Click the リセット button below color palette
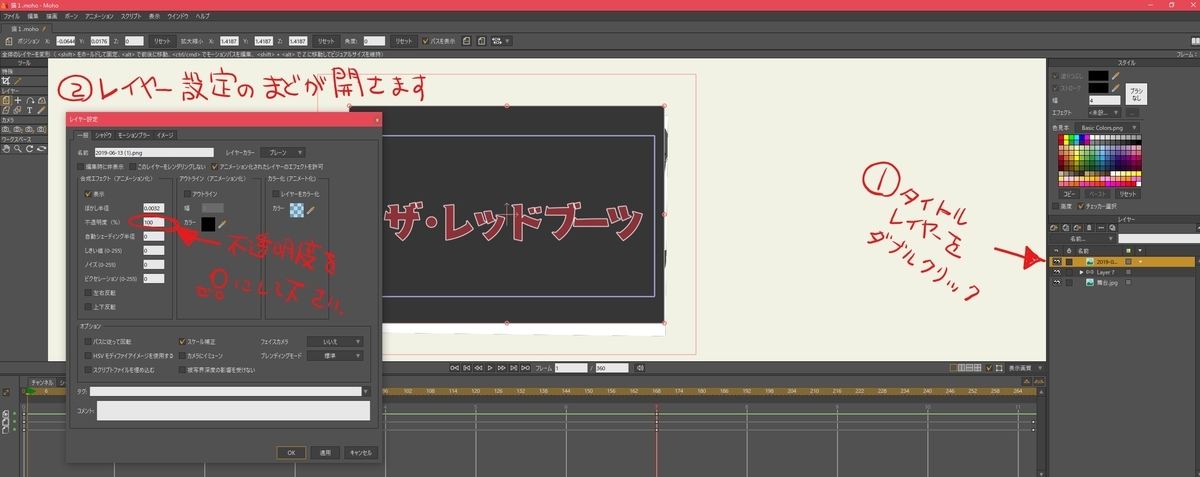The height and width of the screenshot is (477, 1200). pos(1128,194)
